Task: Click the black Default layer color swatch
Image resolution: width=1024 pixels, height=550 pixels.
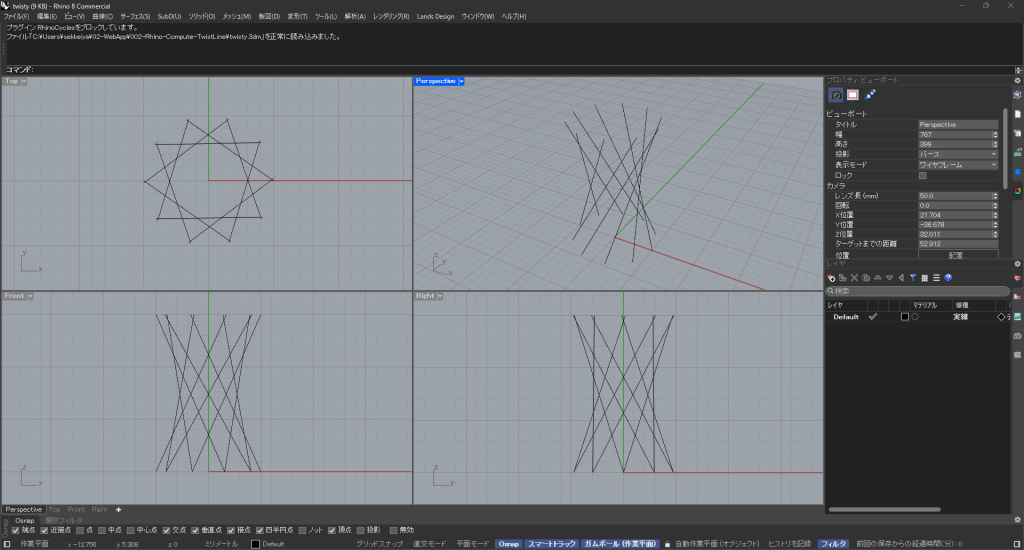Action: click(905, 316)
